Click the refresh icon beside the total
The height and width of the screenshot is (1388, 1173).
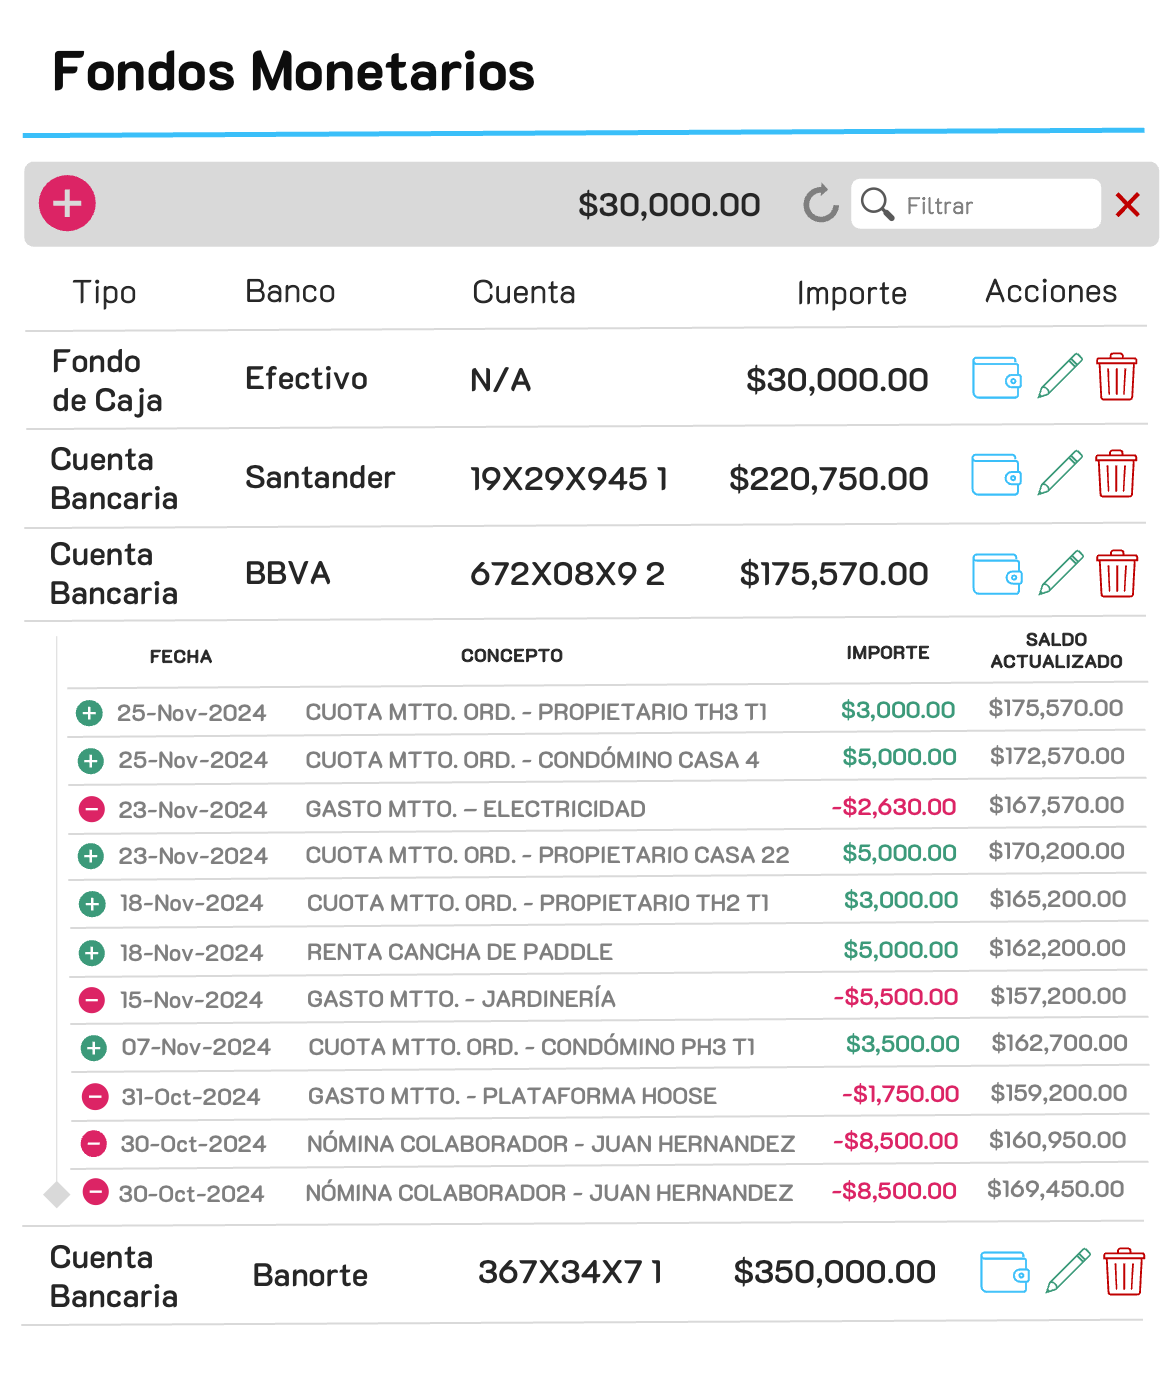coord(820,204)
